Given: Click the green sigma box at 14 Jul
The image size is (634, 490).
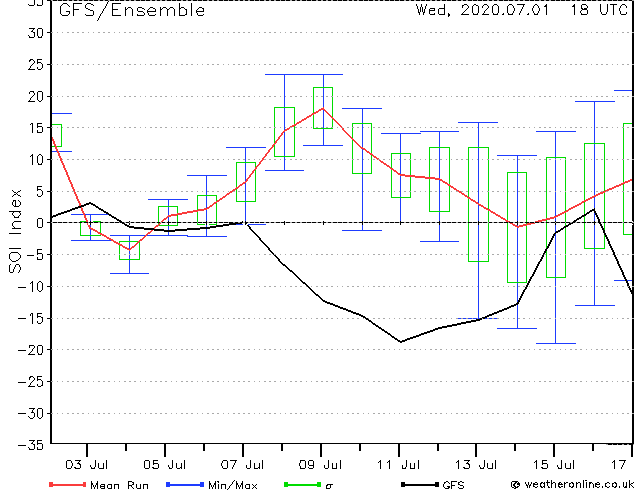Looking at the screenshot, I should point(517,228).
